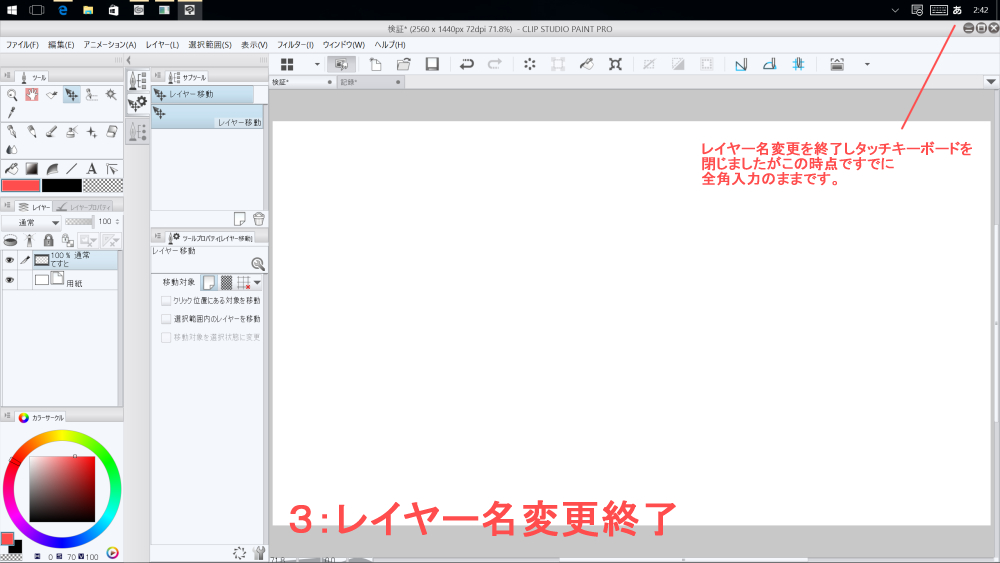Click the IME あ indicator in system tray
Image resolution: width=1000 pixels, height=563 pixels.
point(957,9)
